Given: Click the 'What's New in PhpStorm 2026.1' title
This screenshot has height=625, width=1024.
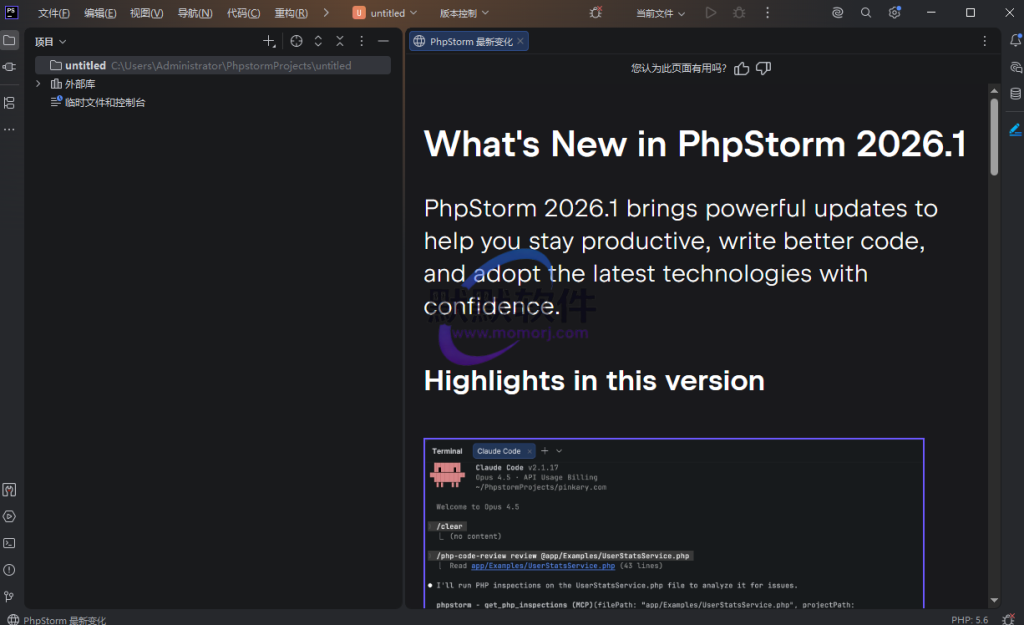Looking at the screenshot, I should click(695, 144).
